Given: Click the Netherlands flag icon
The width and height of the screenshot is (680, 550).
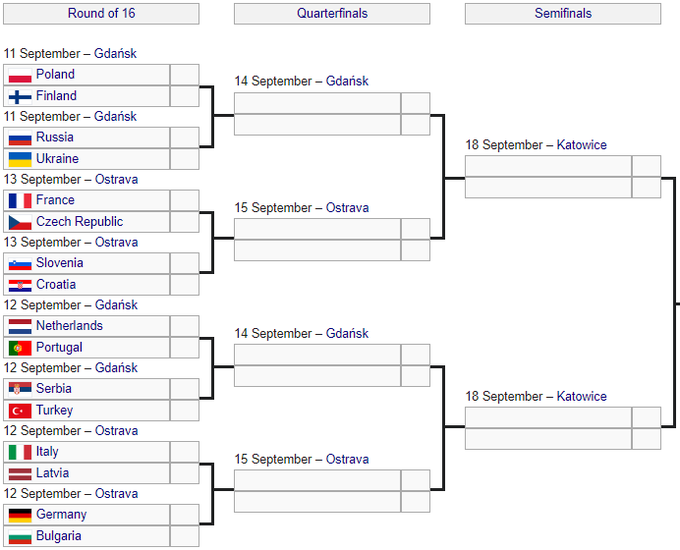Looking at the screenshot, I should (x=19, y=327).
